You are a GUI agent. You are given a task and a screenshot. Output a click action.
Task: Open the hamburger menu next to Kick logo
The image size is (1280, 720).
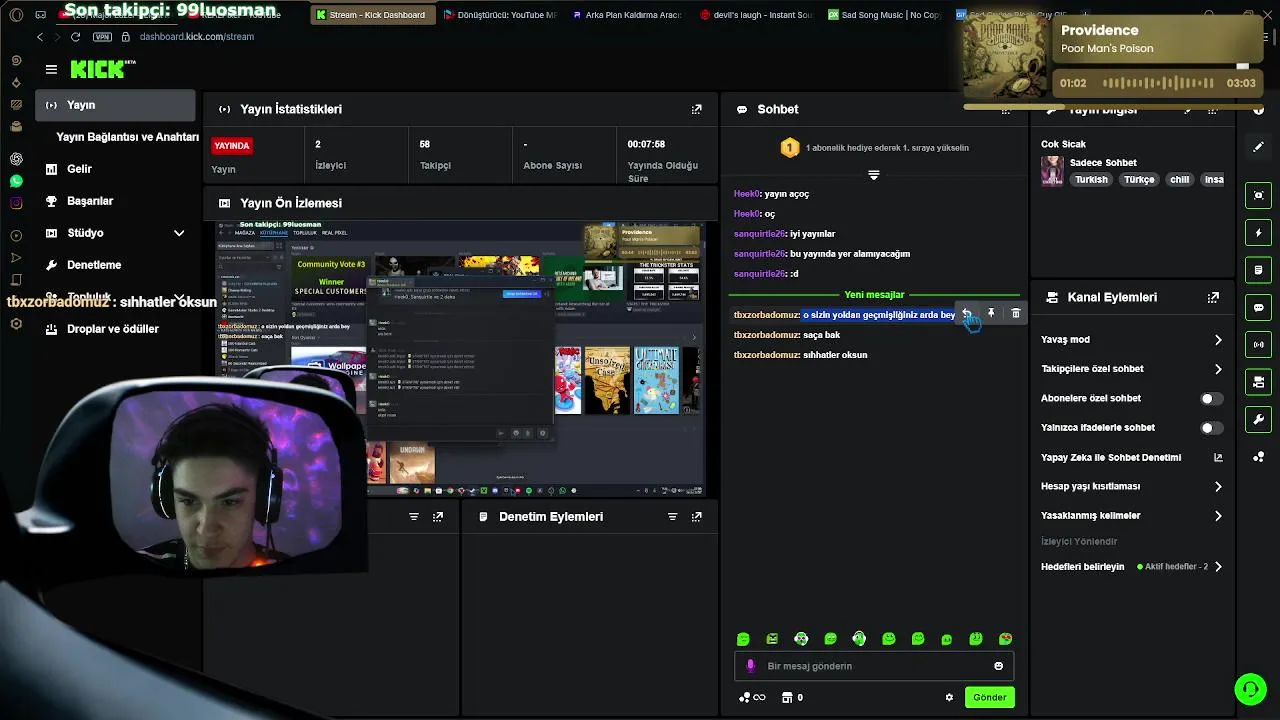[51, 69]
